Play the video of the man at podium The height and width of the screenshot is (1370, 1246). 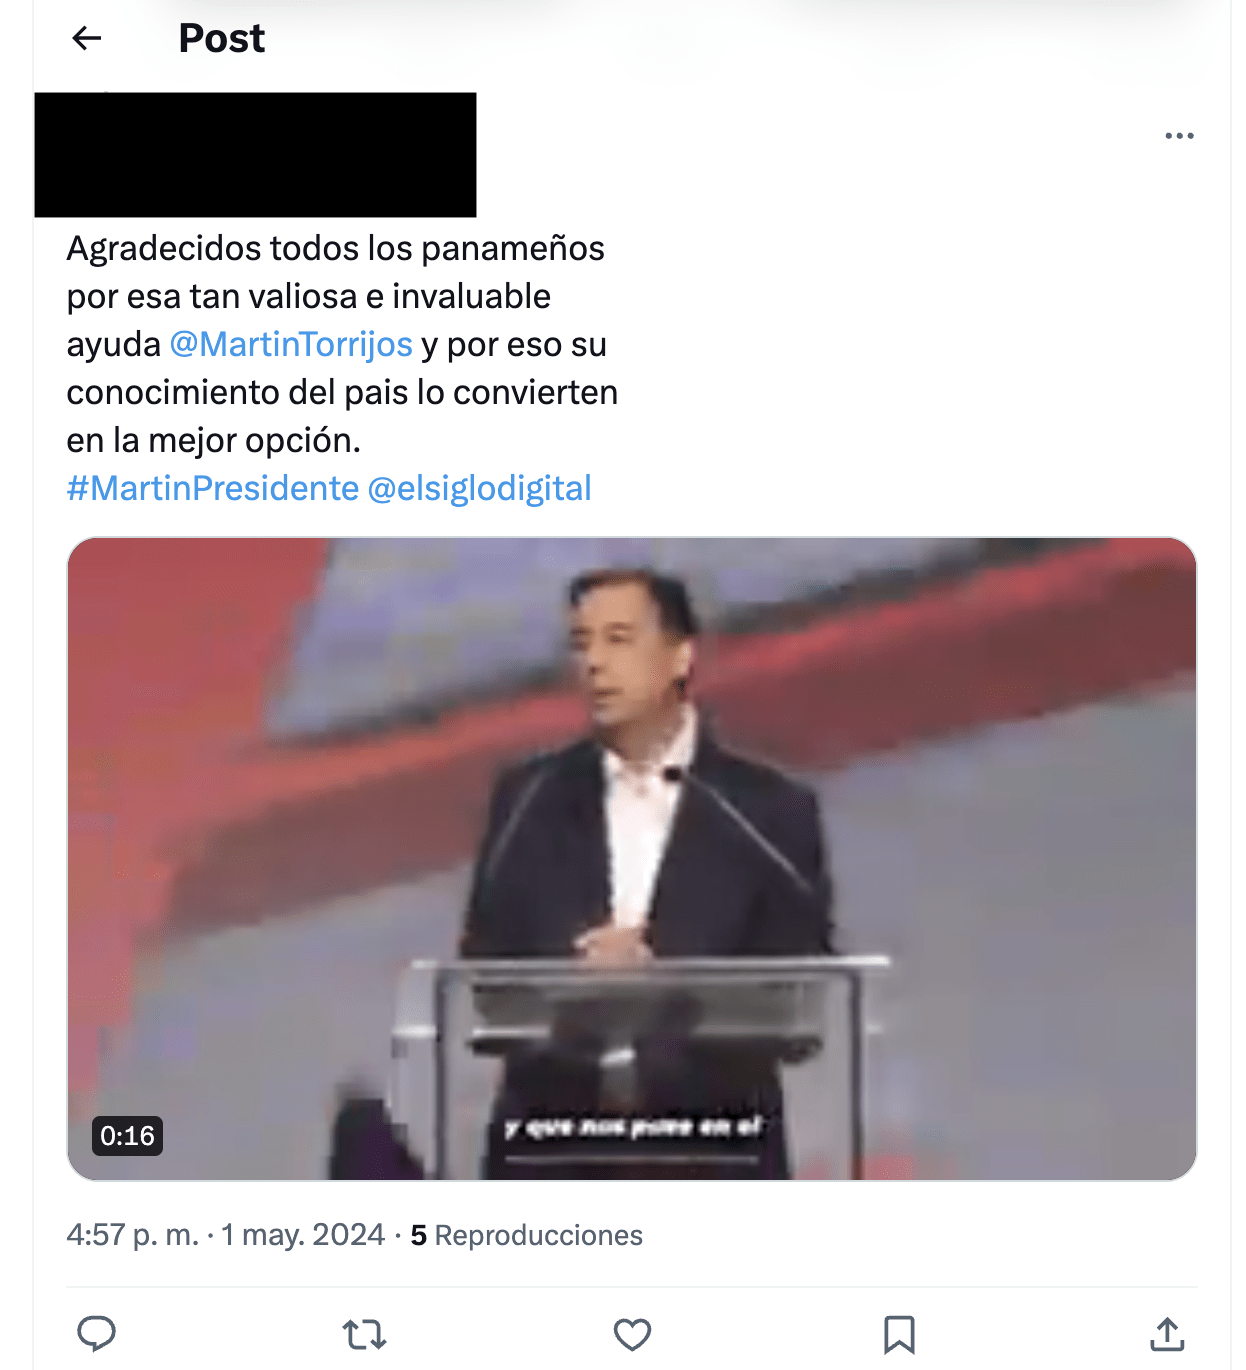(632, 859)
